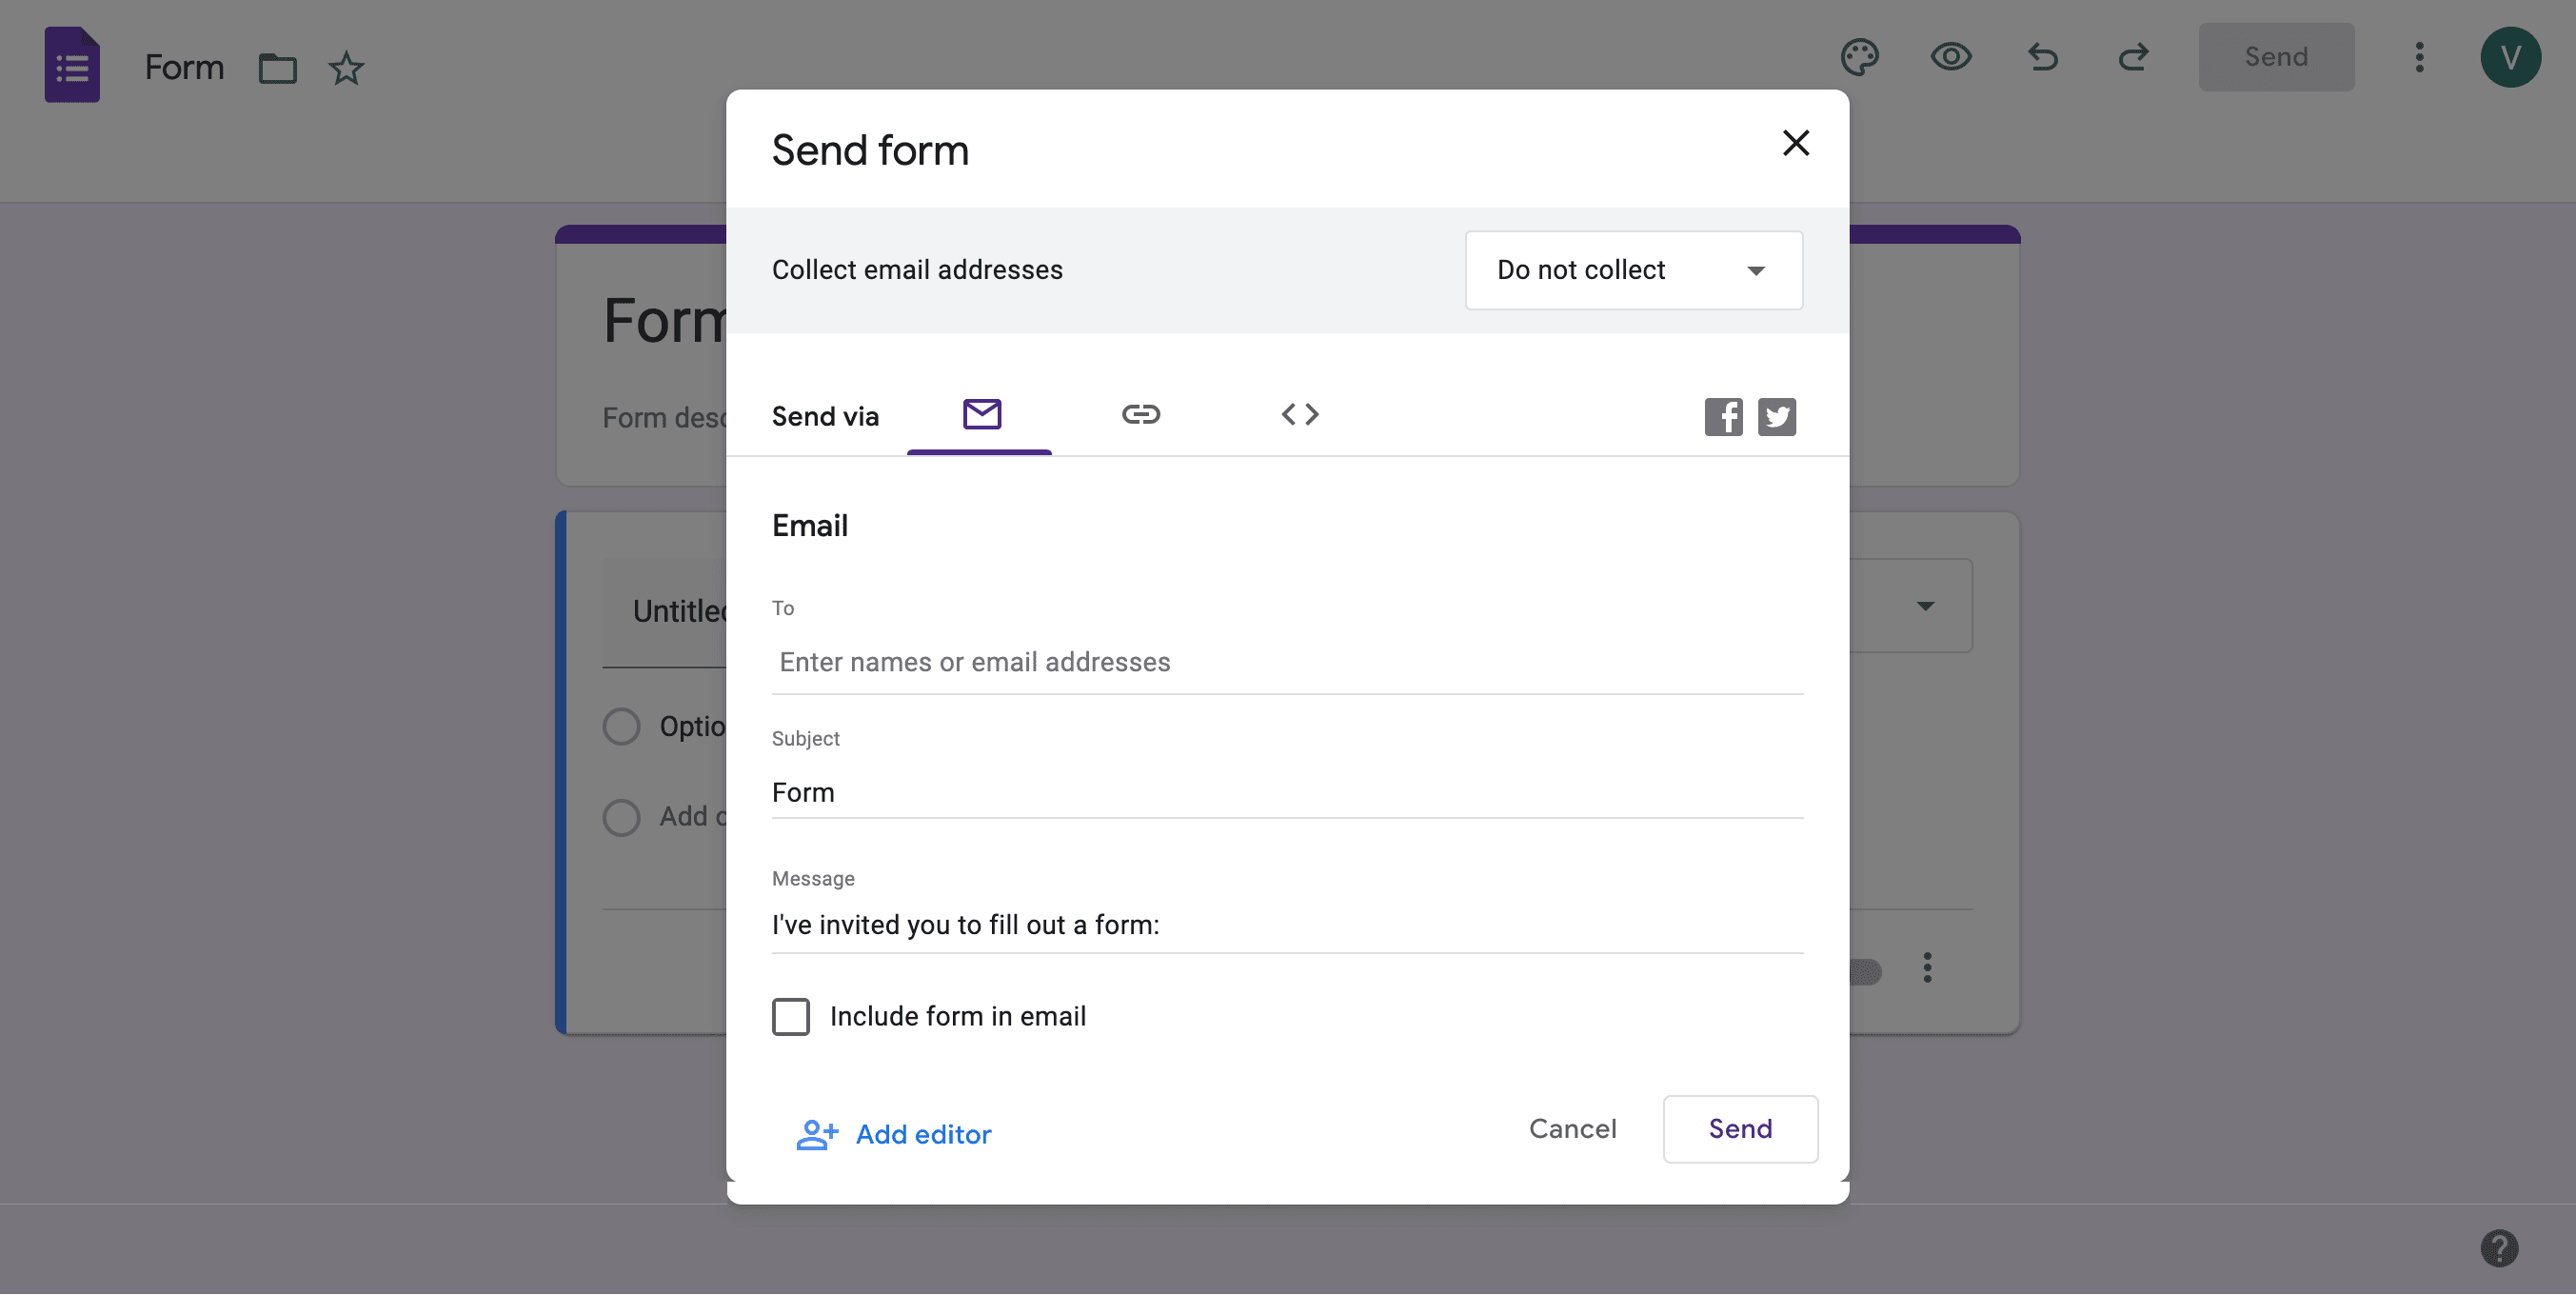
Task: Select the Option 1 radio button
Action: (621, 727)
